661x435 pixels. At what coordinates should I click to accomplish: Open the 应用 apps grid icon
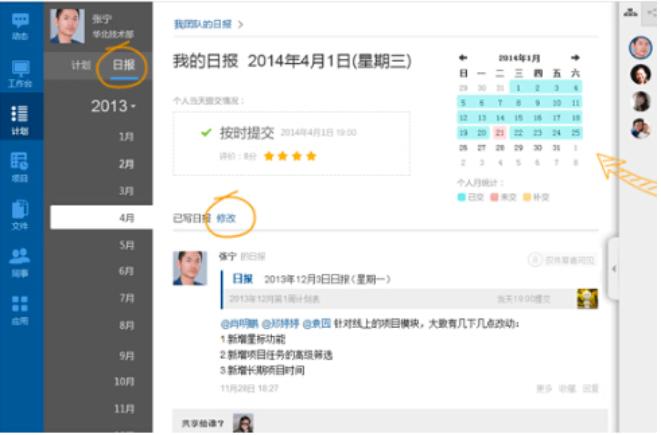point(20,310)
